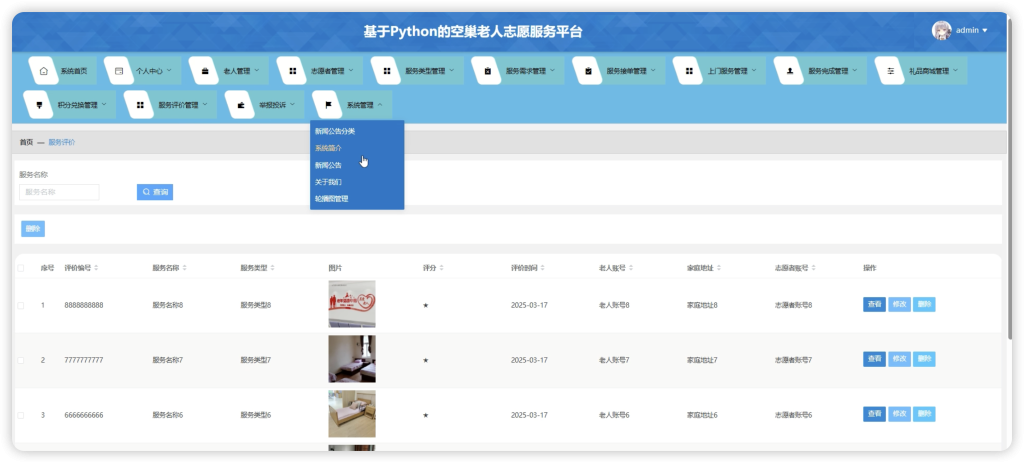Open the admin user dropdown arrow
Screen dimensions: 1024x463
click(985, 31)
